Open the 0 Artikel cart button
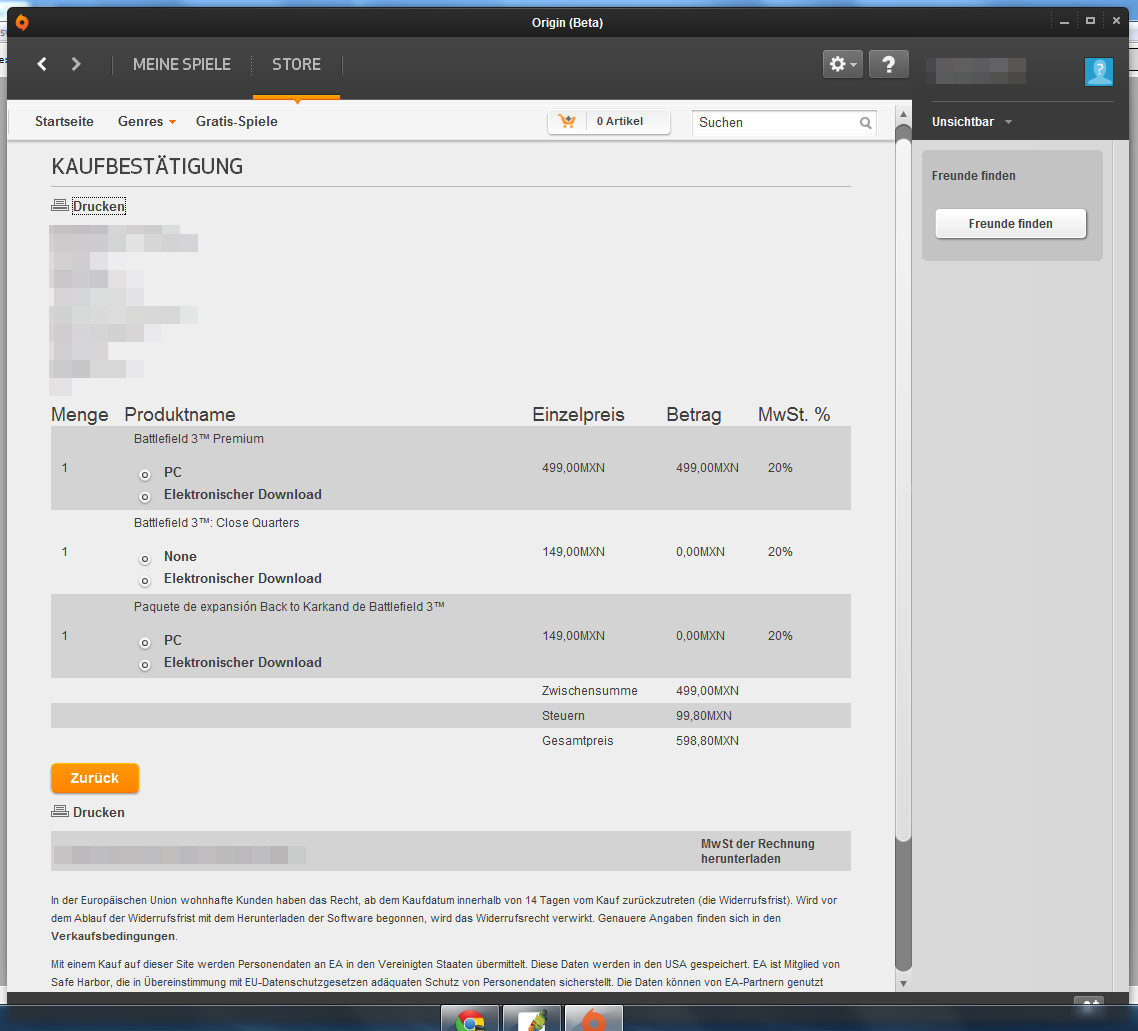The height and width of the screenshot is (1031, 1138). click(x=609, y=121)
